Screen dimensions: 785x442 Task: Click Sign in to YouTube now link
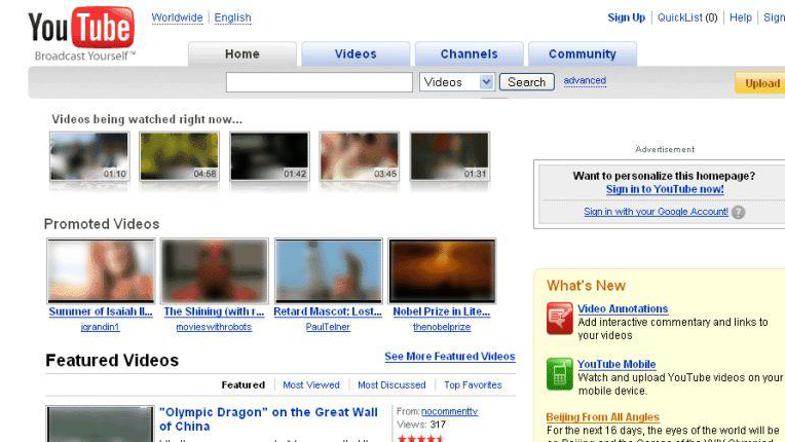pyautogui.click(x=664, y=189)
